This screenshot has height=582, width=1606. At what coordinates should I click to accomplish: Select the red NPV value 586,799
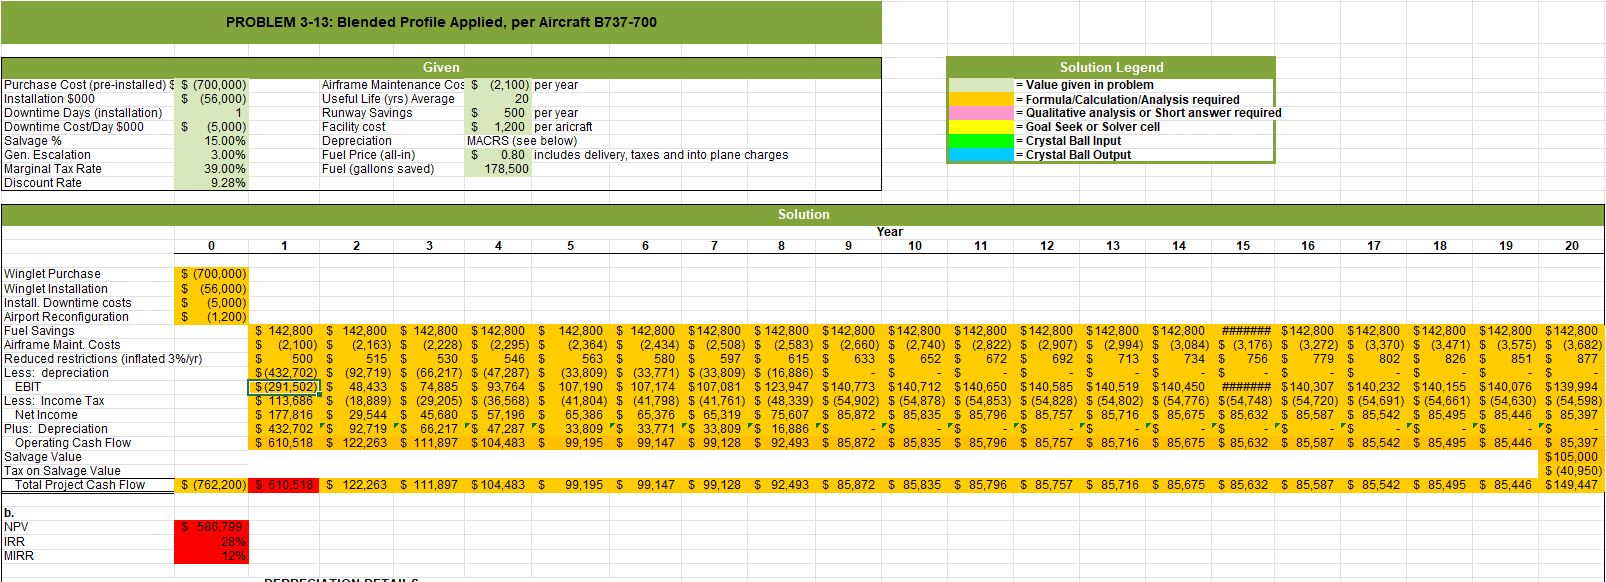point(211,527)
